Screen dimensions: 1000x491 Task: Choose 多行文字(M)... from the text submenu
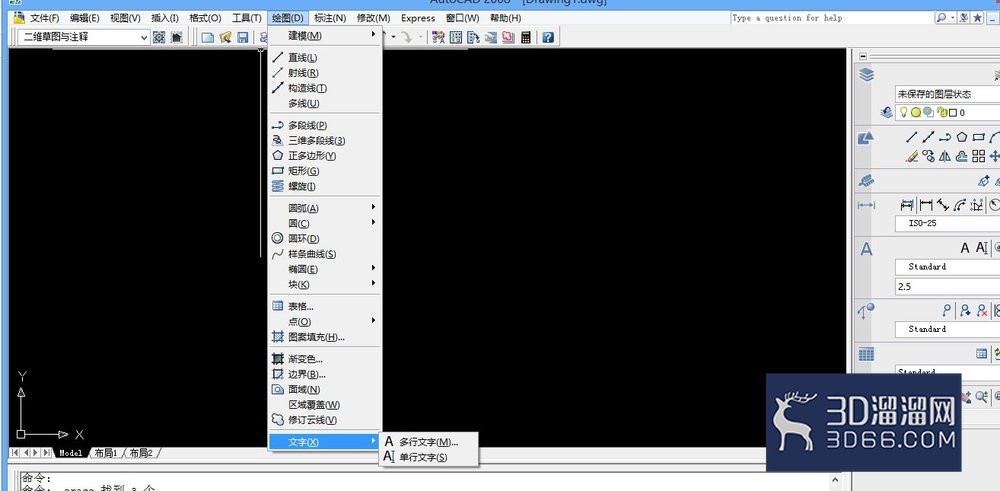[x=429, y=441]
